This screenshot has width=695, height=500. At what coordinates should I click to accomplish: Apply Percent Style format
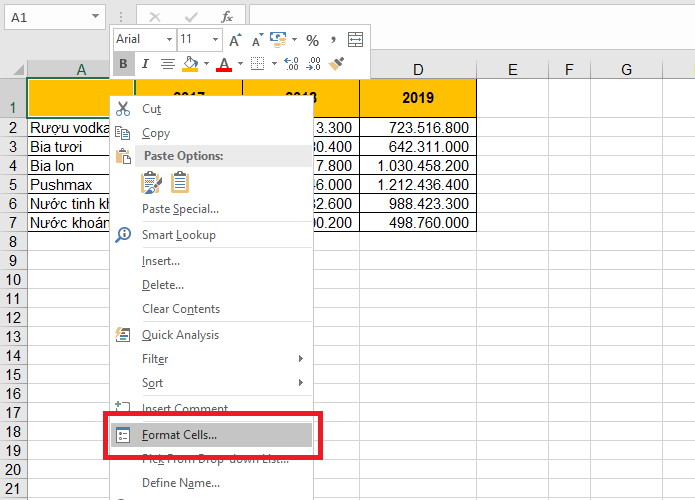(312, 40)
